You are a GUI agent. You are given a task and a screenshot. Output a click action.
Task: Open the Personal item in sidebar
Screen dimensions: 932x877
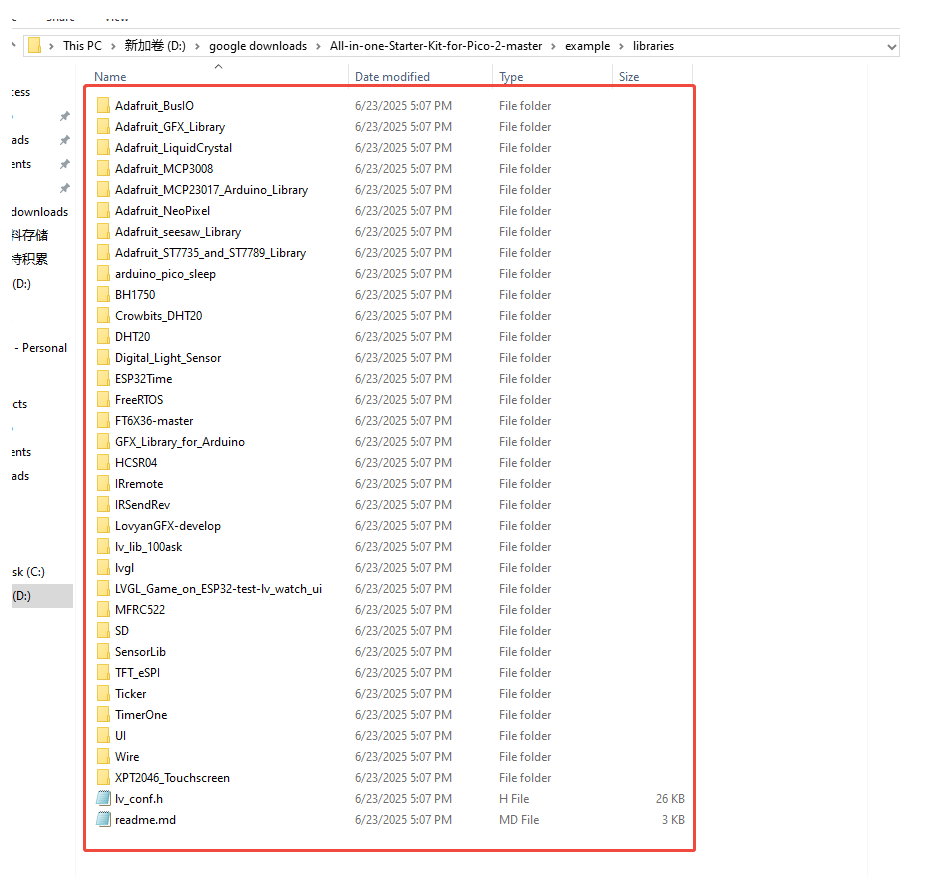coord(40,348)
